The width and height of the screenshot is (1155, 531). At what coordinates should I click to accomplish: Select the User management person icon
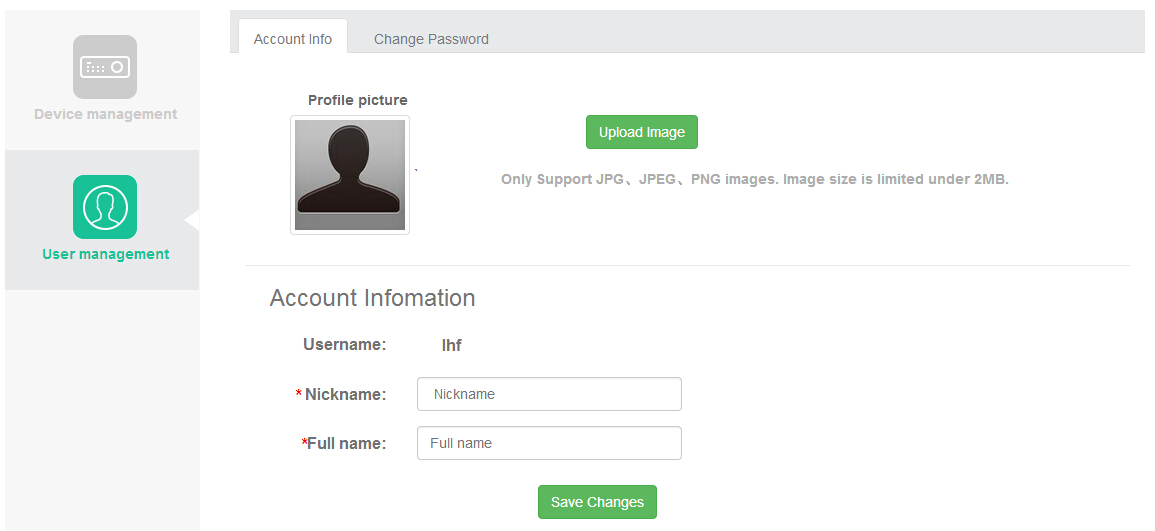coord(105,207)
